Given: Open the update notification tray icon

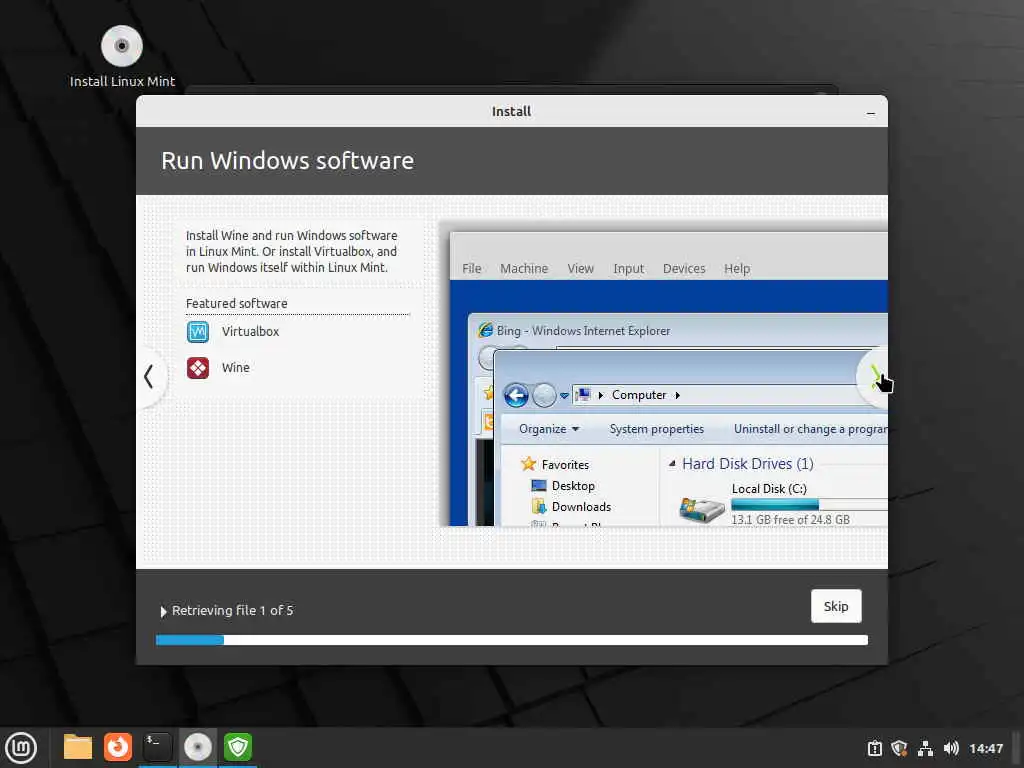Looking at the screenshot, I should (x=874, y=748).
